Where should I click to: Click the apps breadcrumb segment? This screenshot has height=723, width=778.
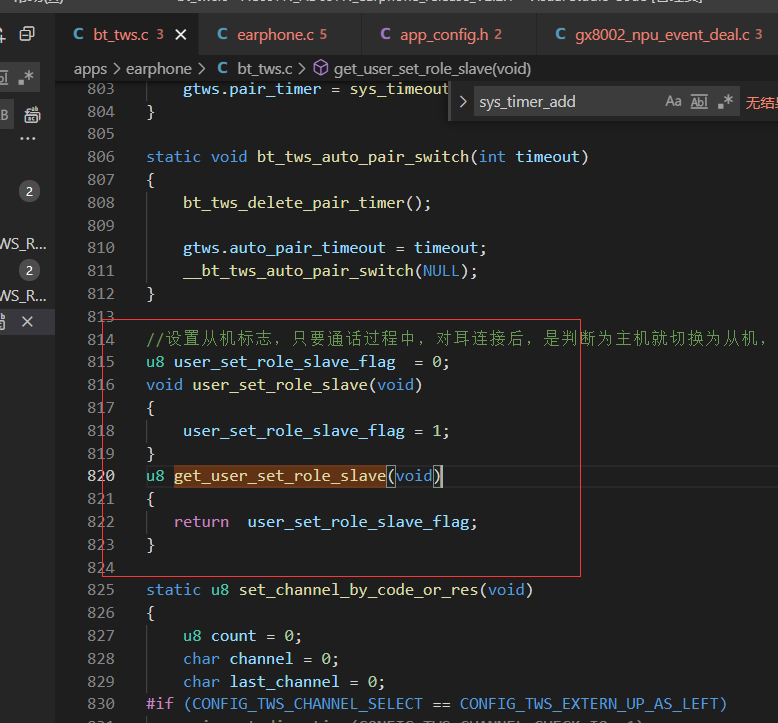(90, 68)
